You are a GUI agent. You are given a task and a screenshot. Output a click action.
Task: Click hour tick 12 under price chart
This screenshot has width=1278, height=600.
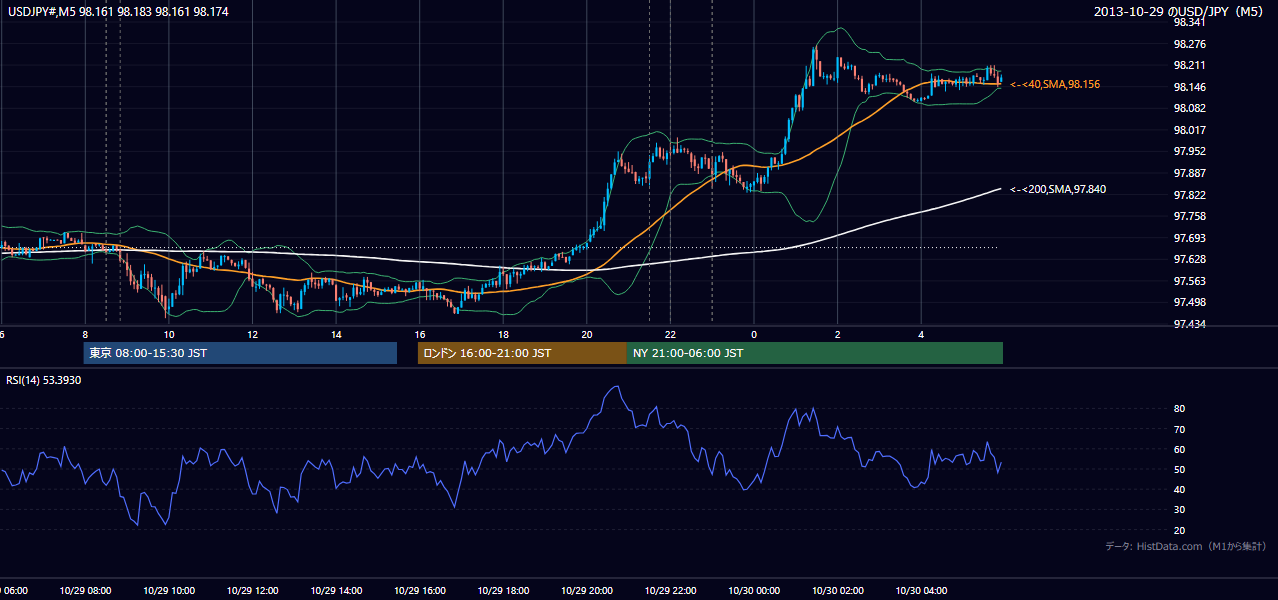point(252,334)
